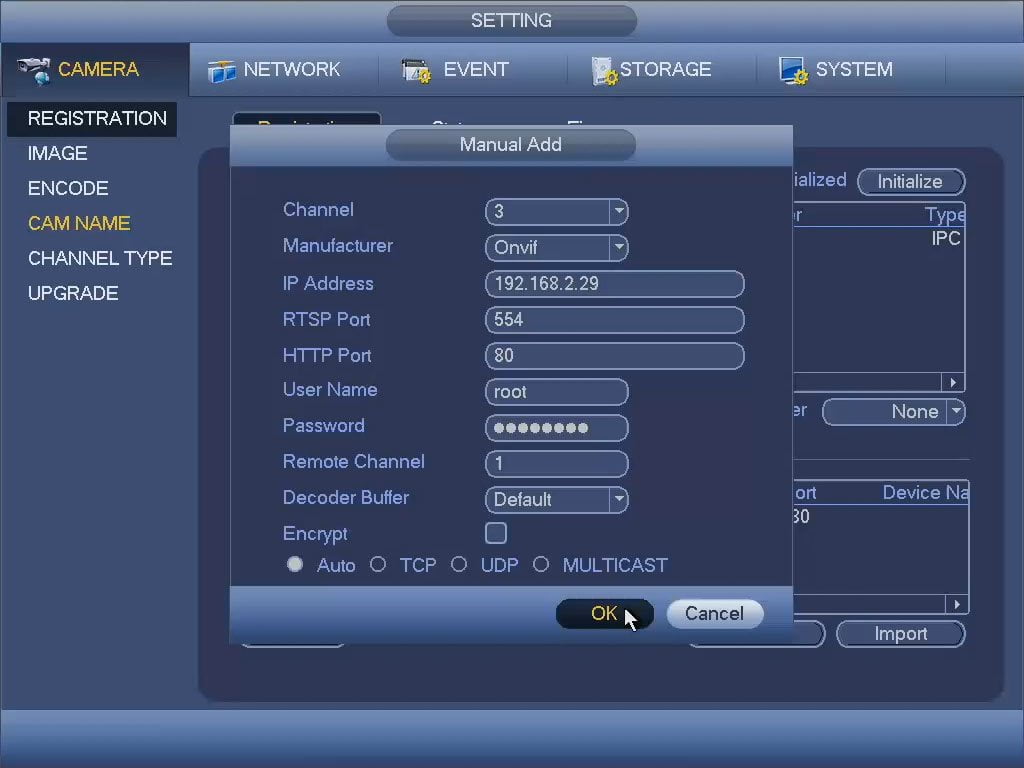The height and width of the screenshot is (768, 1024).
Task: Click the Initialize button
Action: (910, 182)
